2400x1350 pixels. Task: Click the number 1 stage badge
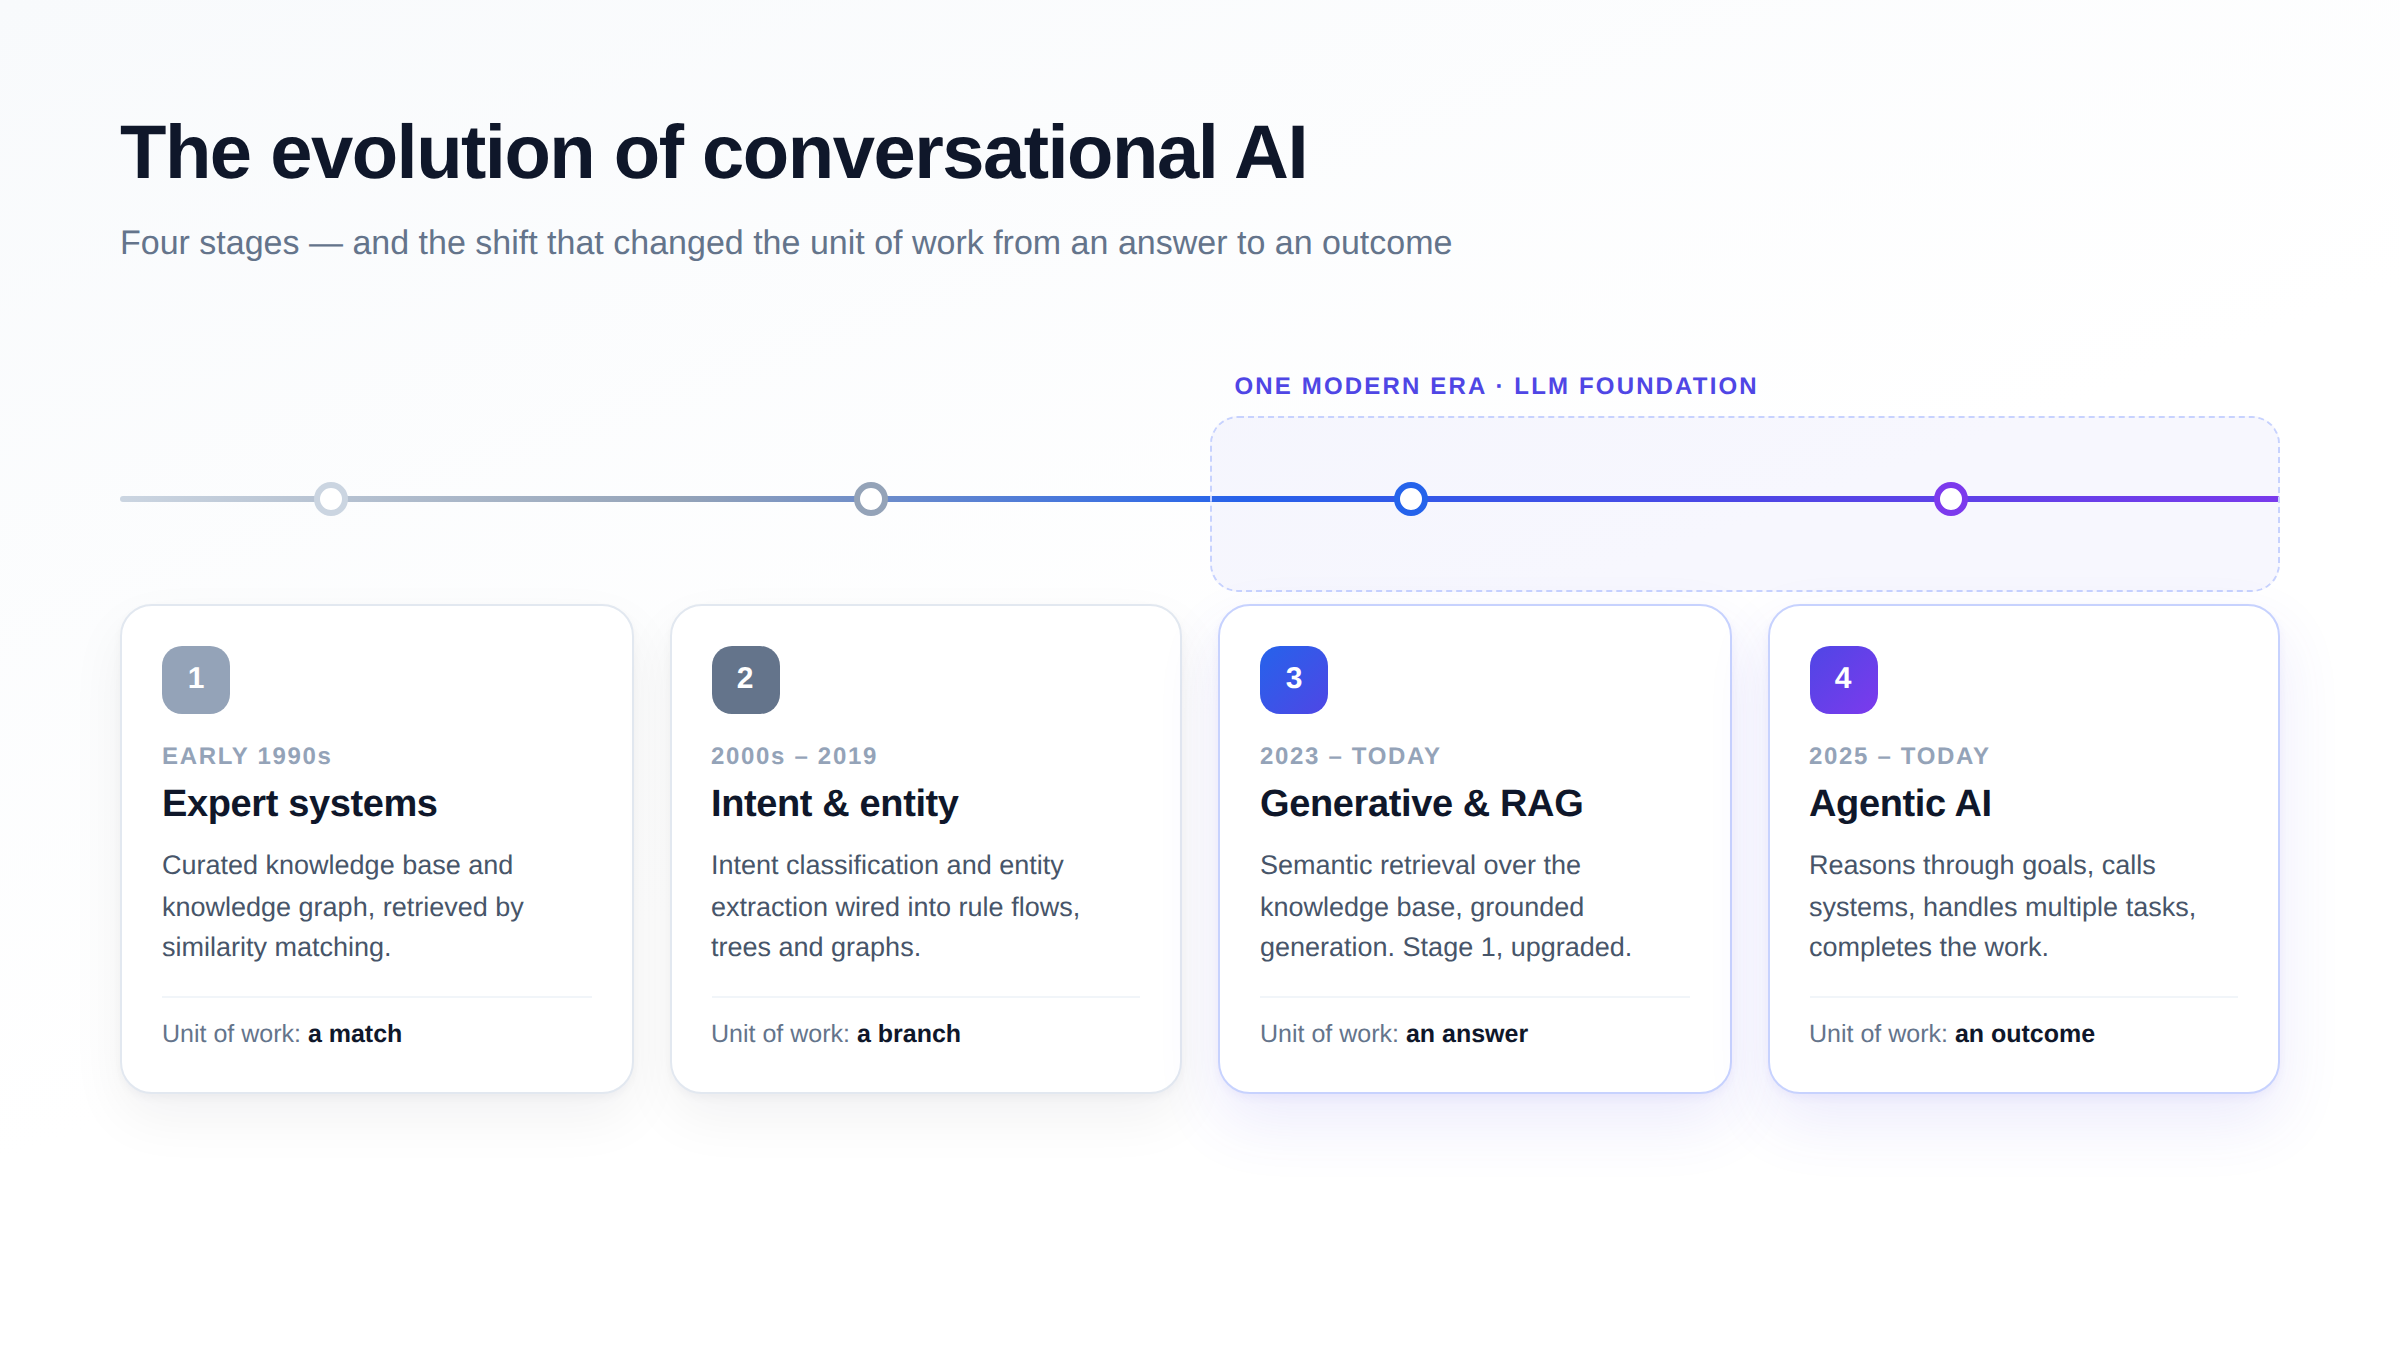point(196,679)
